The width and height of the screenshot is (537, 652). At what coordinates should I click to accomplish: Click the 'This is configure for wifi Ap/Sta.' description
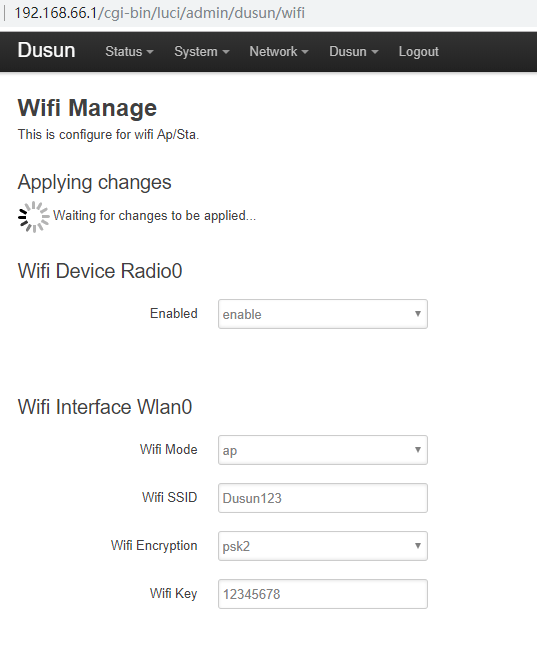(x=108, y=135)
